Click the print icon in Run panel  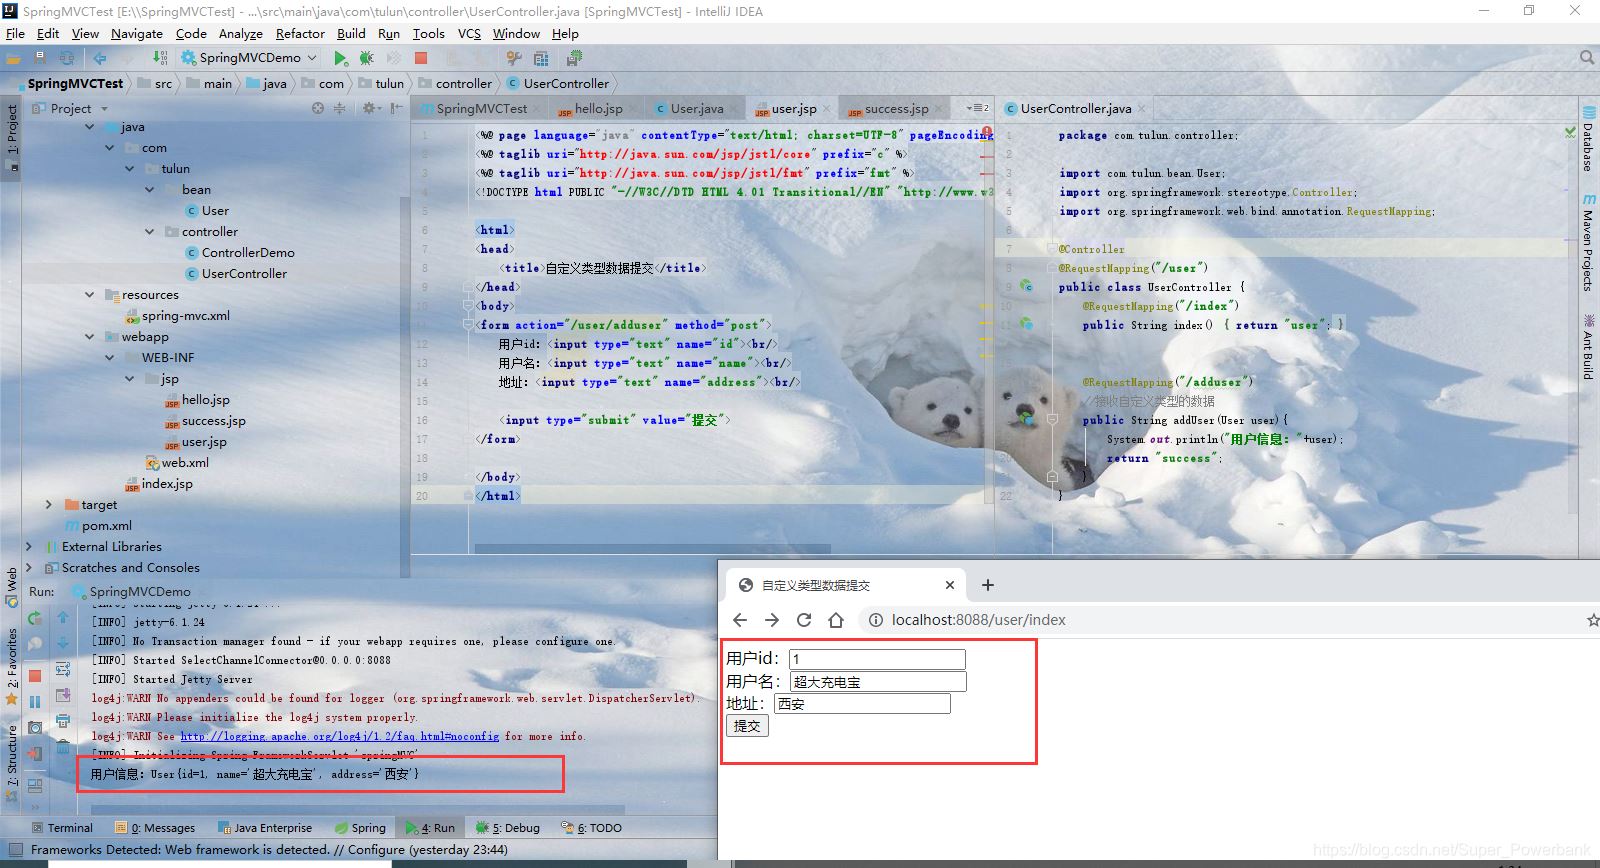63,721
